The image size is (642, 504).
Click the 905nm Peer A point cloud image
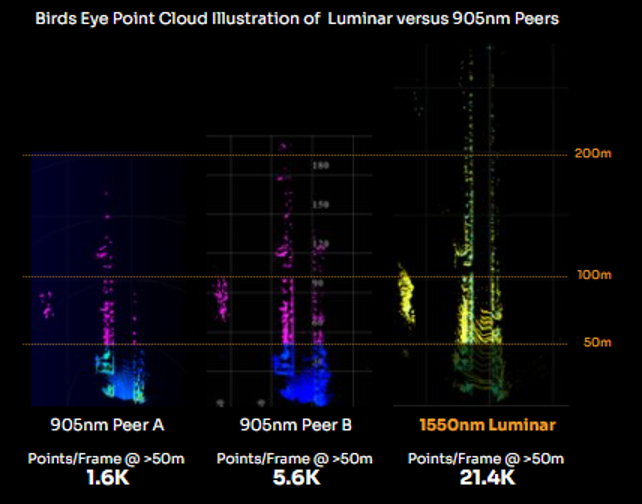(107, 280)
